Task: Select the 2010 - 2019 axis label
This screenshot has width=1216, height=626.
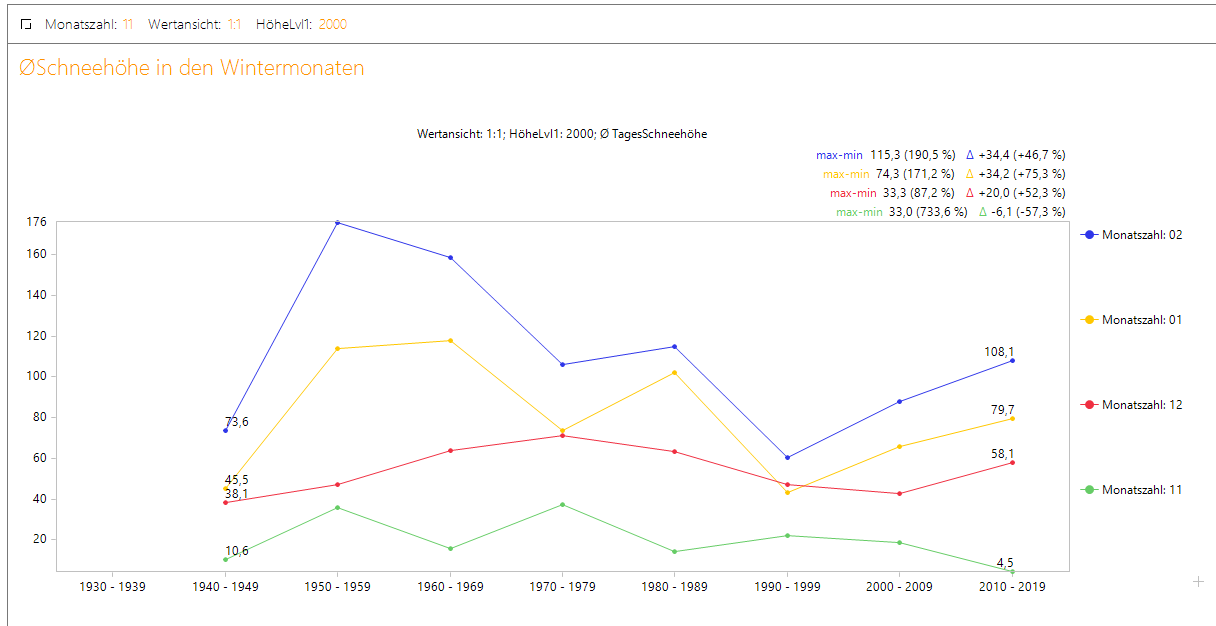Action: [x=1012, y=587]
